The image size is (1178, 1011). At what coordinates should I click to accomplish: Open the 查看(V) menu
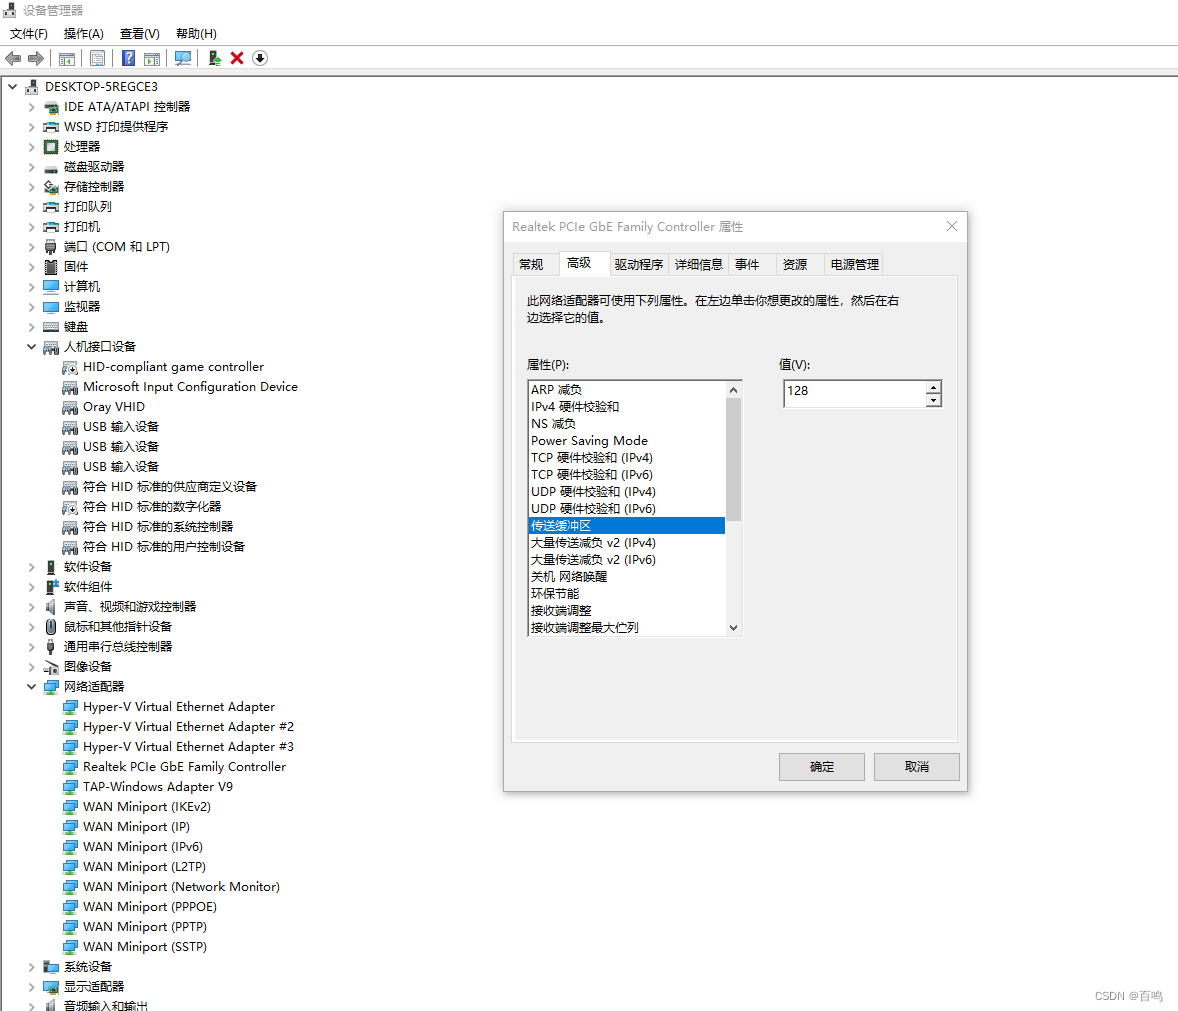[140, 34]
